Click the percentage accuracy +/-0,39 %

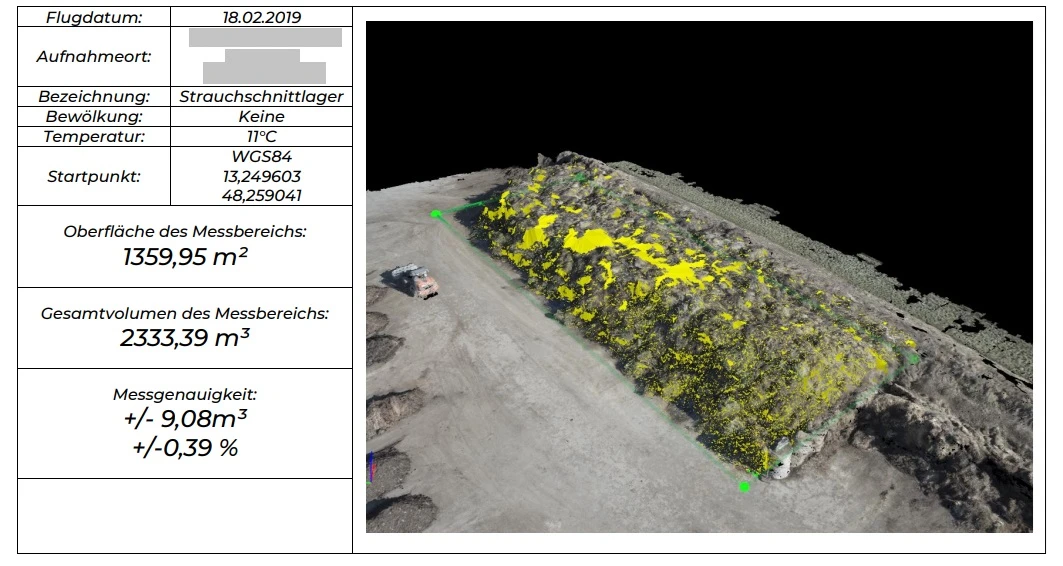coord(185,447)
